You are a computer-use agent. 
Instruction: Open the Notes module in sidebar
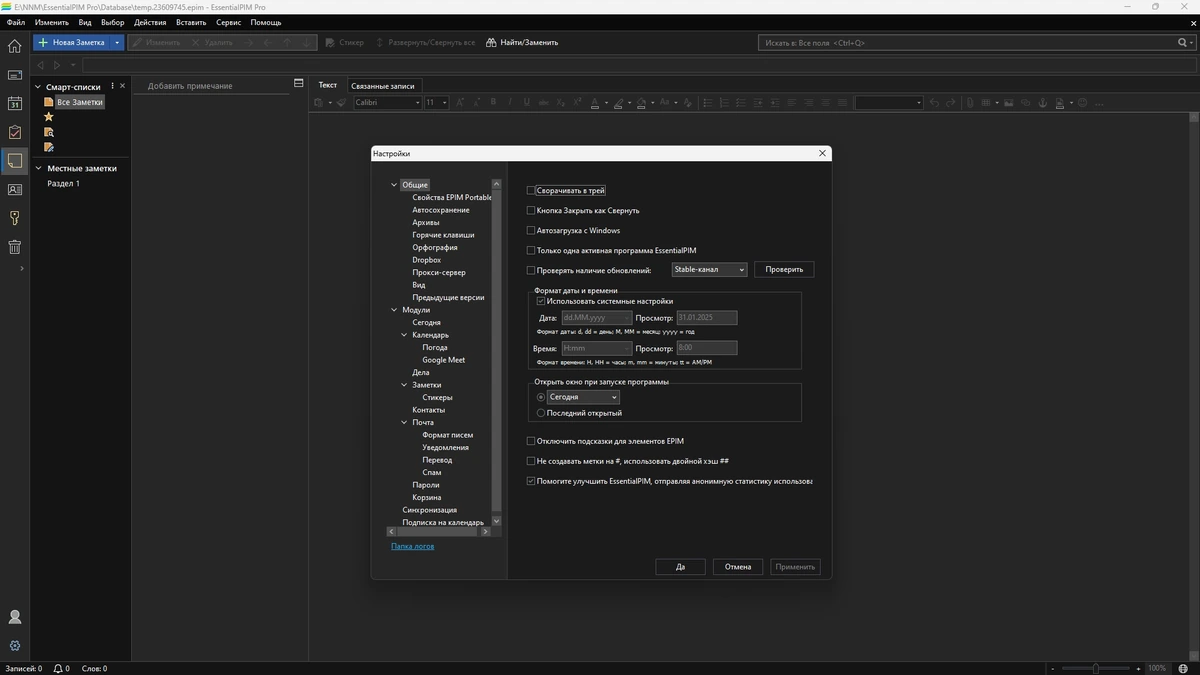pyautogui.click(x=14, y=160)
